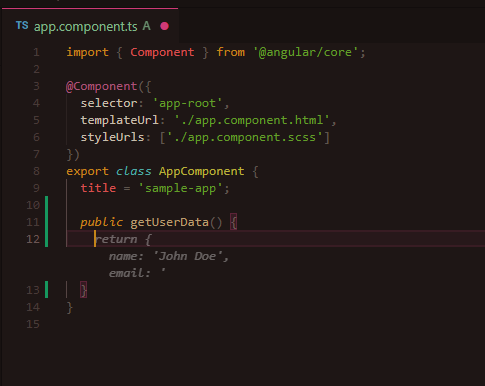The image size is (485, 386).
Task: Click the 'Component' identifier in the import statement
Action: click(162, 52)
